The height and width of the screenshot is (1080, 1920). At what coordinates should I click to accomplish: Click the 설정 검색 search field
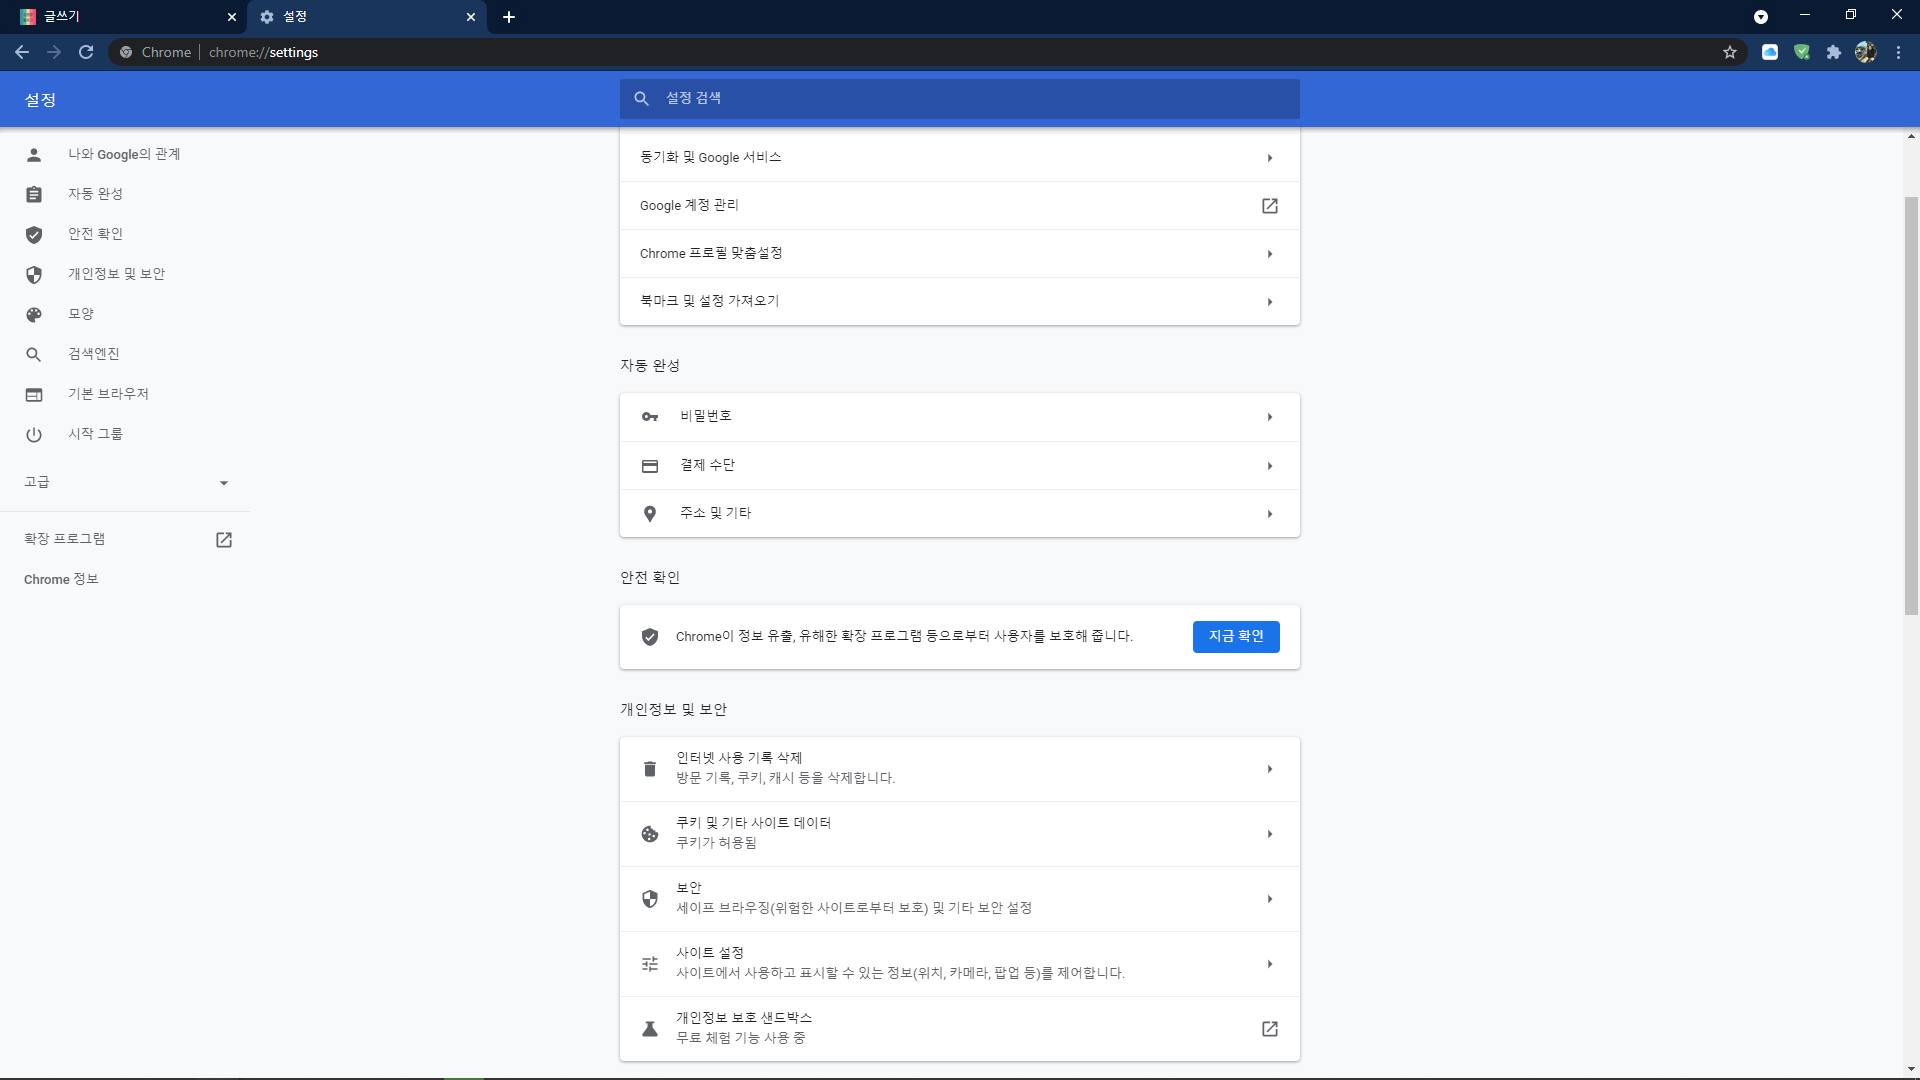point(960,98)
